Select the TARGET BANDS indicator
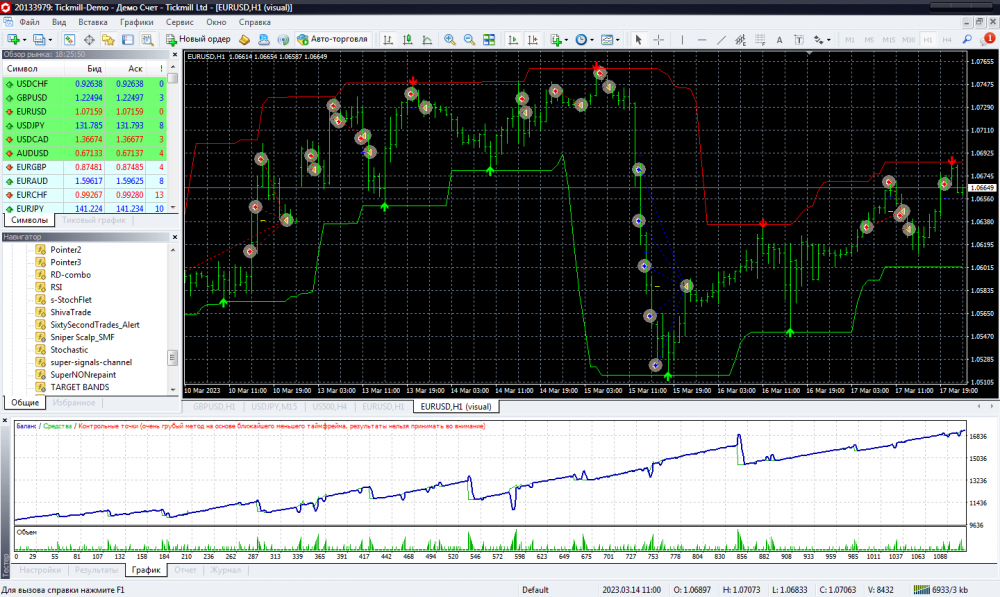Viewport: 1000px width, 597px height. pyautogui.click(x=80, y=387)
